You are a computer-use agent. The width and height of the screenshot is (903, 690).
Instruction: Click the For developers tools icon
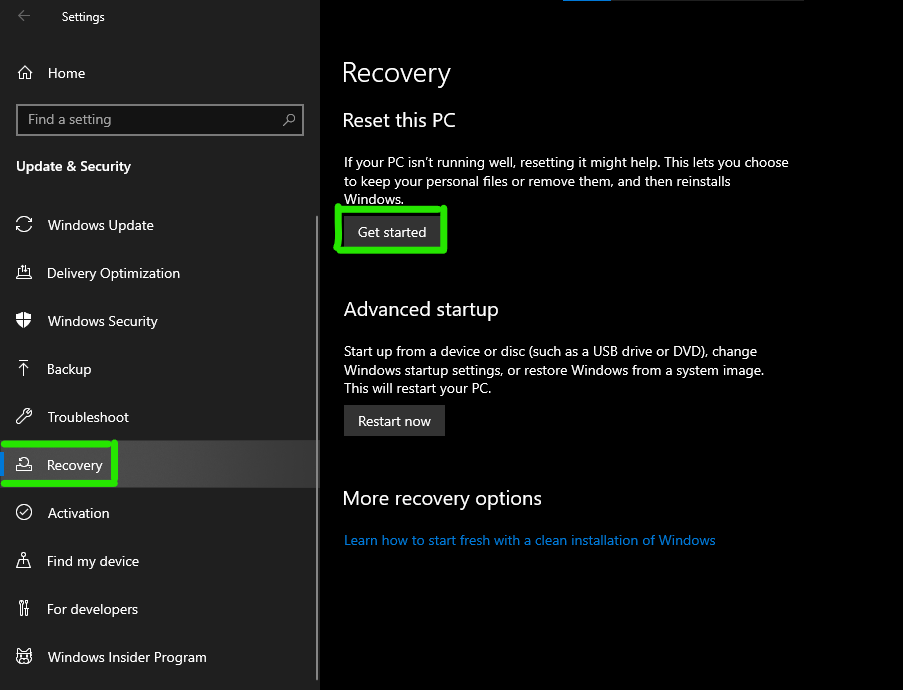click(24, 608)
